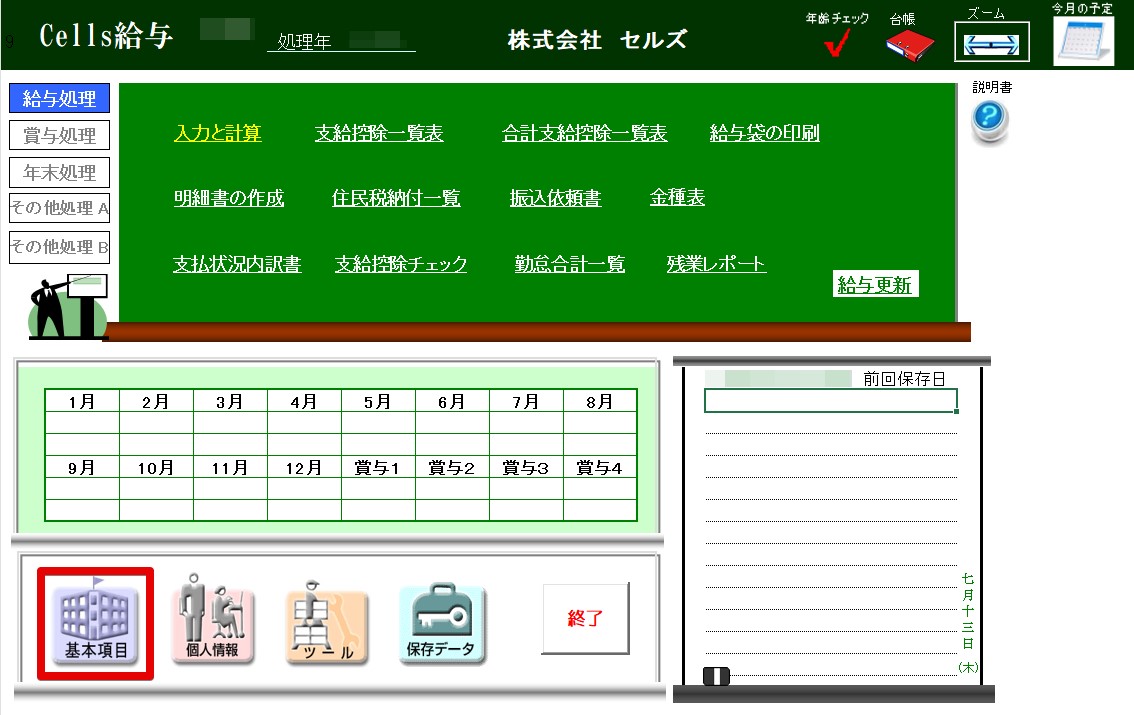This screenshot has width=1134, height=715.
Task: Click the 入力と計算 link
Action: tap(218, 134)
